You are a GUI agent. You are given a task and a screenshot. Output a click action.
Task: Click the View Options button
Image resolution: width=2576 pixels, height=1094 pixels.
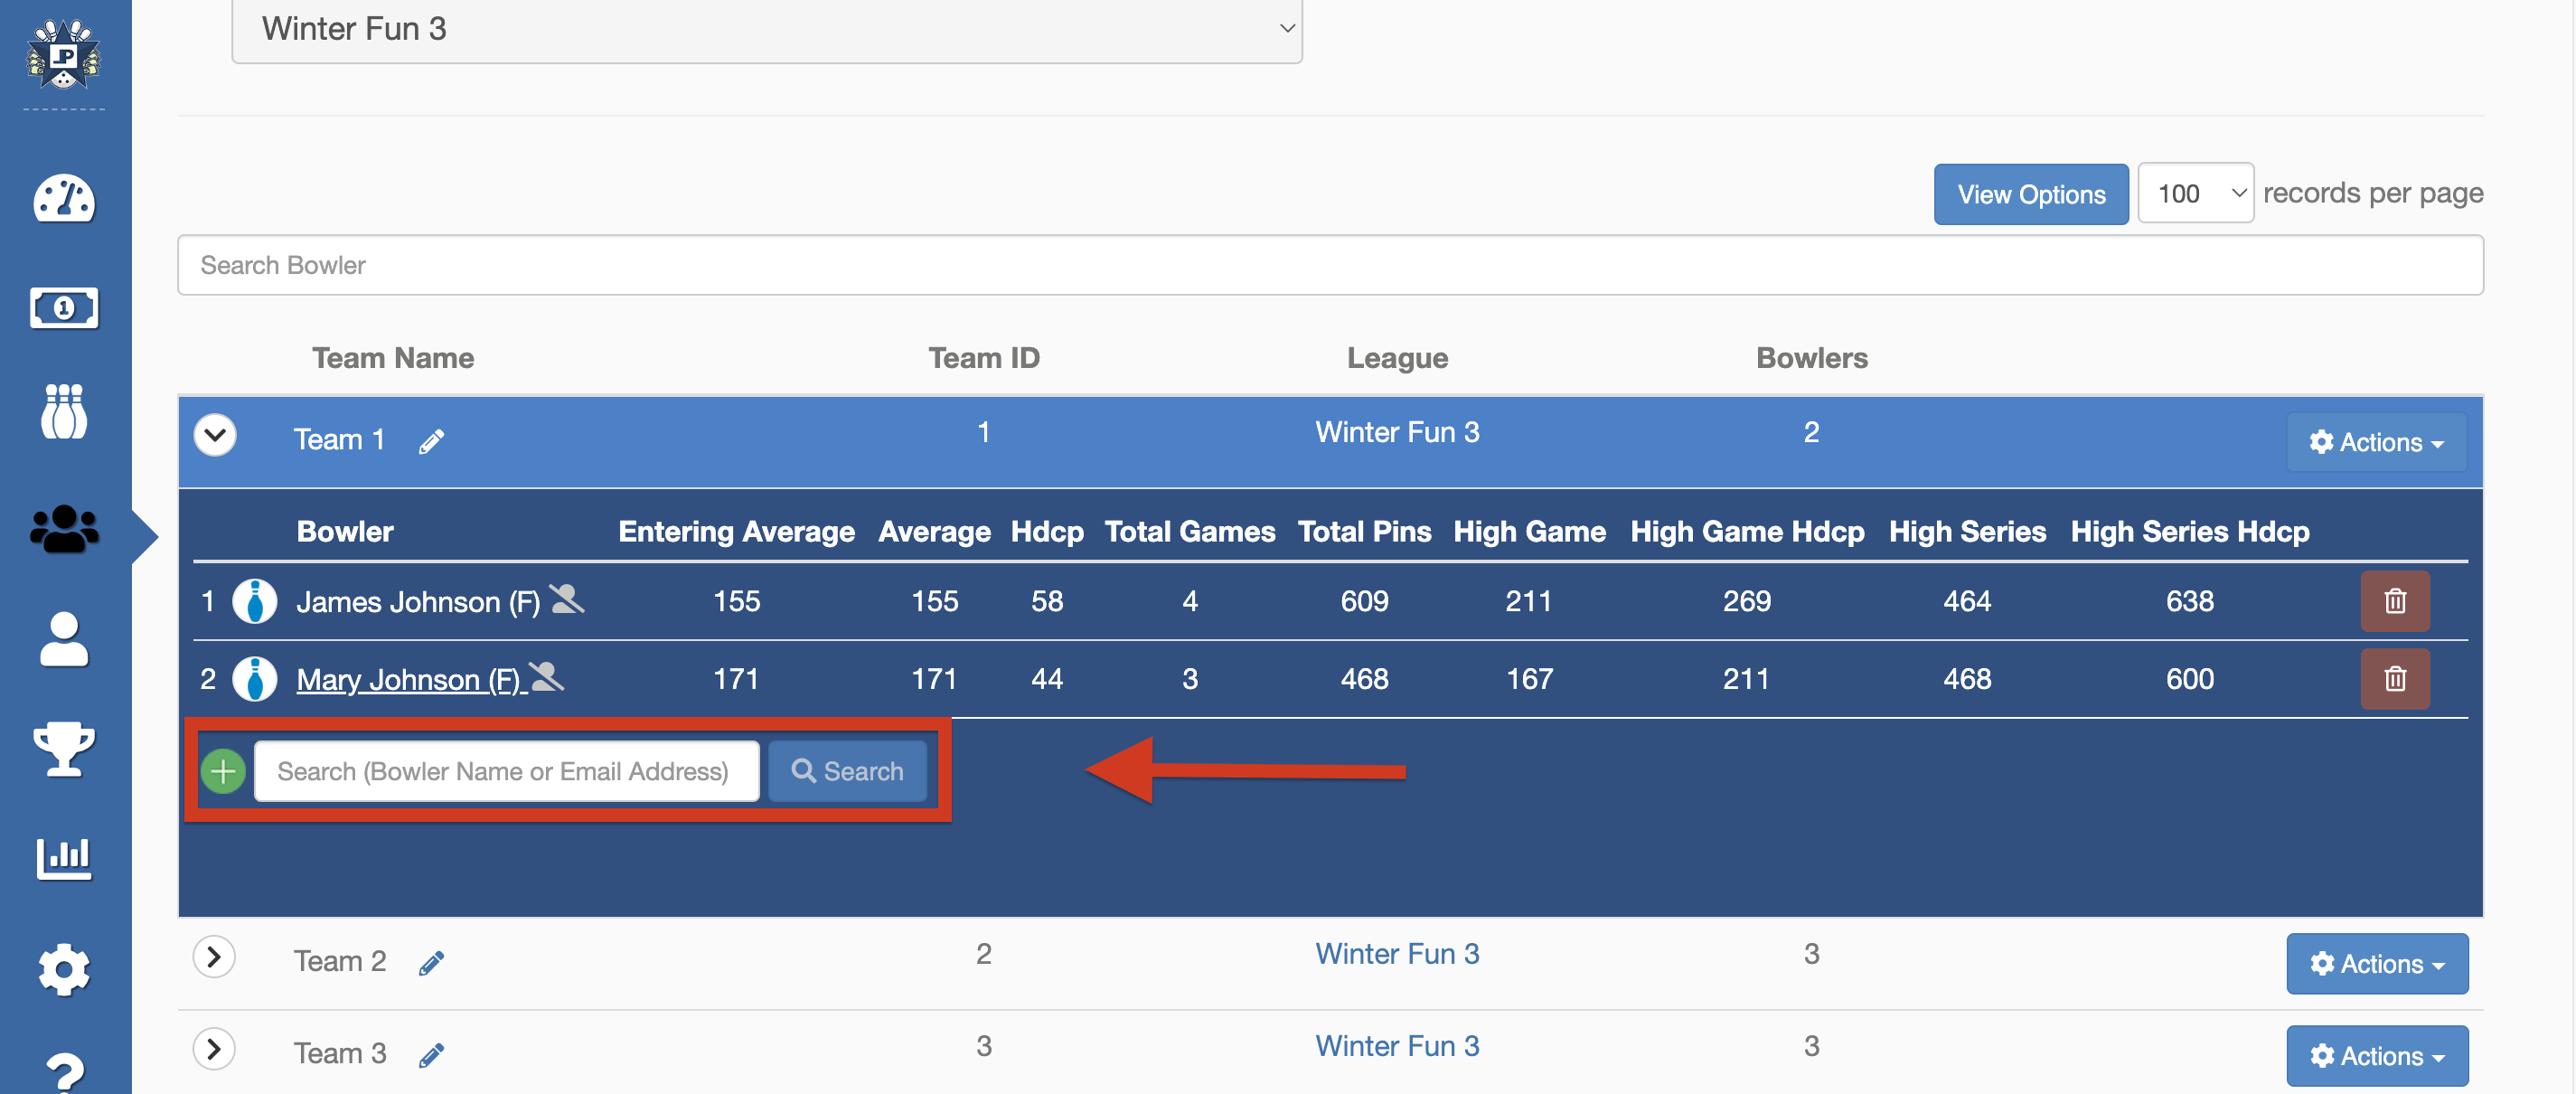pyautogui.click(x=2030, y=194)
